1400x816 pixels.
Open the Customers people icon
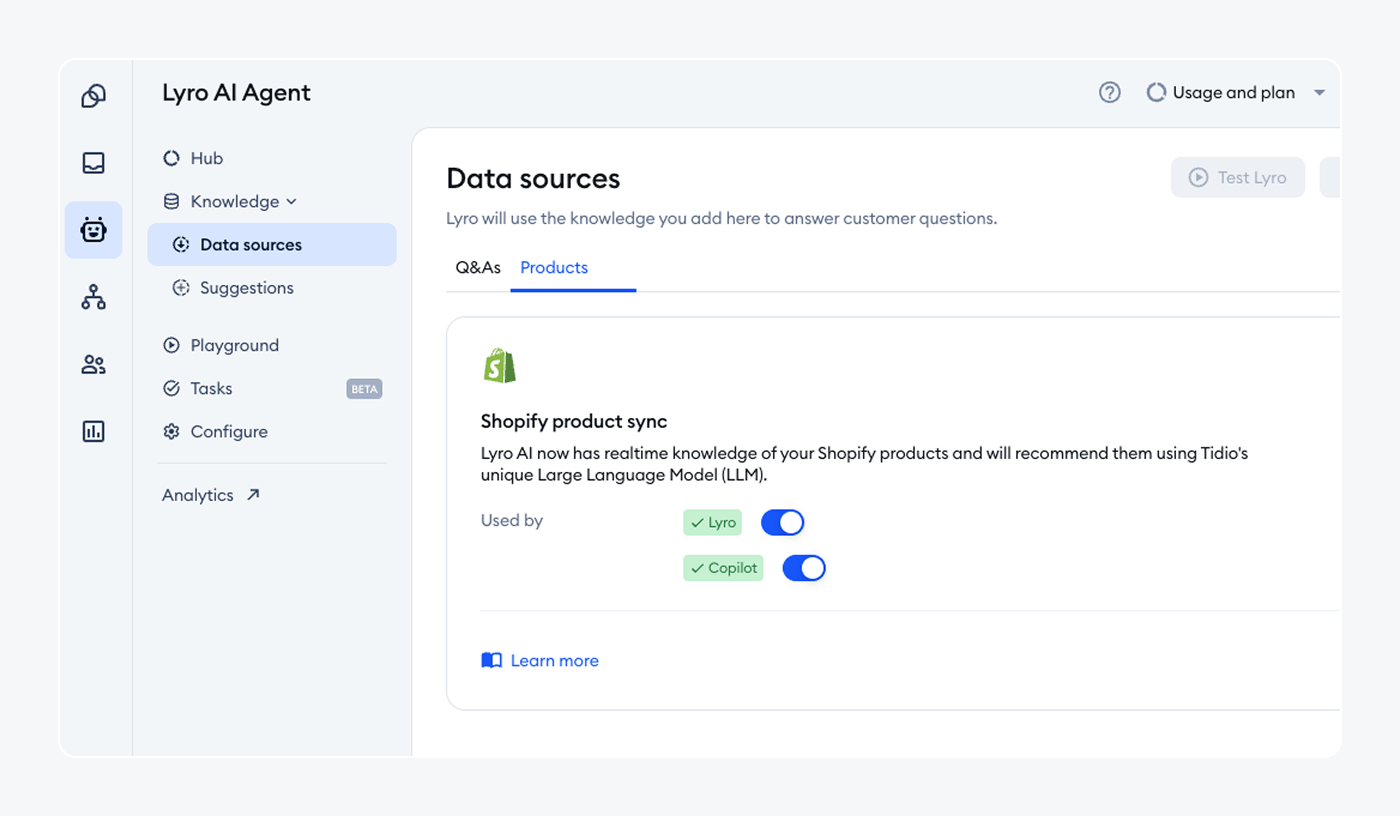(93, 364)
